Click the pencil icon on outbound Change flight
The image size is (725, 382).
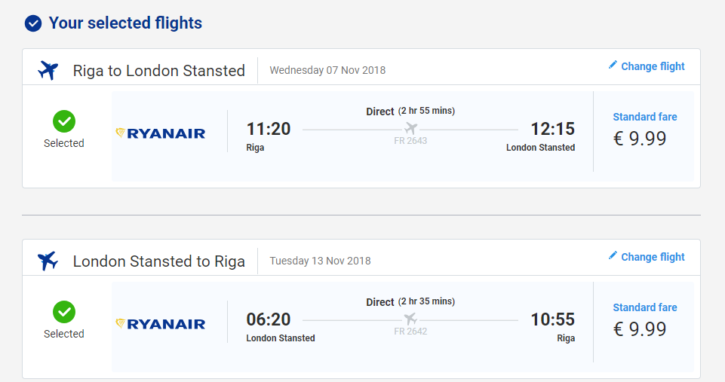click(613, 65)
